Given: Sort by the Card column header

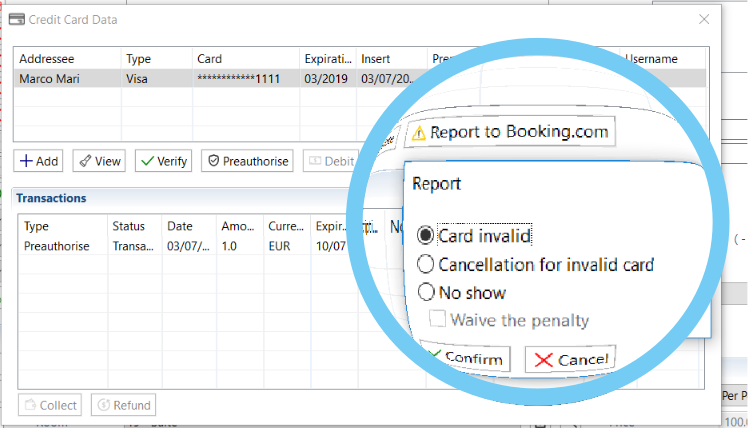Looking at the screenshot, I should 246,59.
